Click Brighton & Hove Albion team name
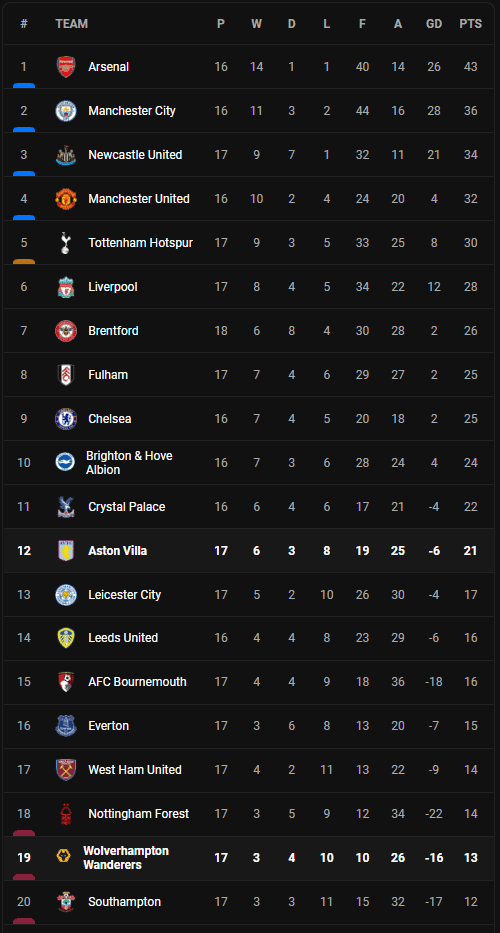 click(x=129, y=463)
